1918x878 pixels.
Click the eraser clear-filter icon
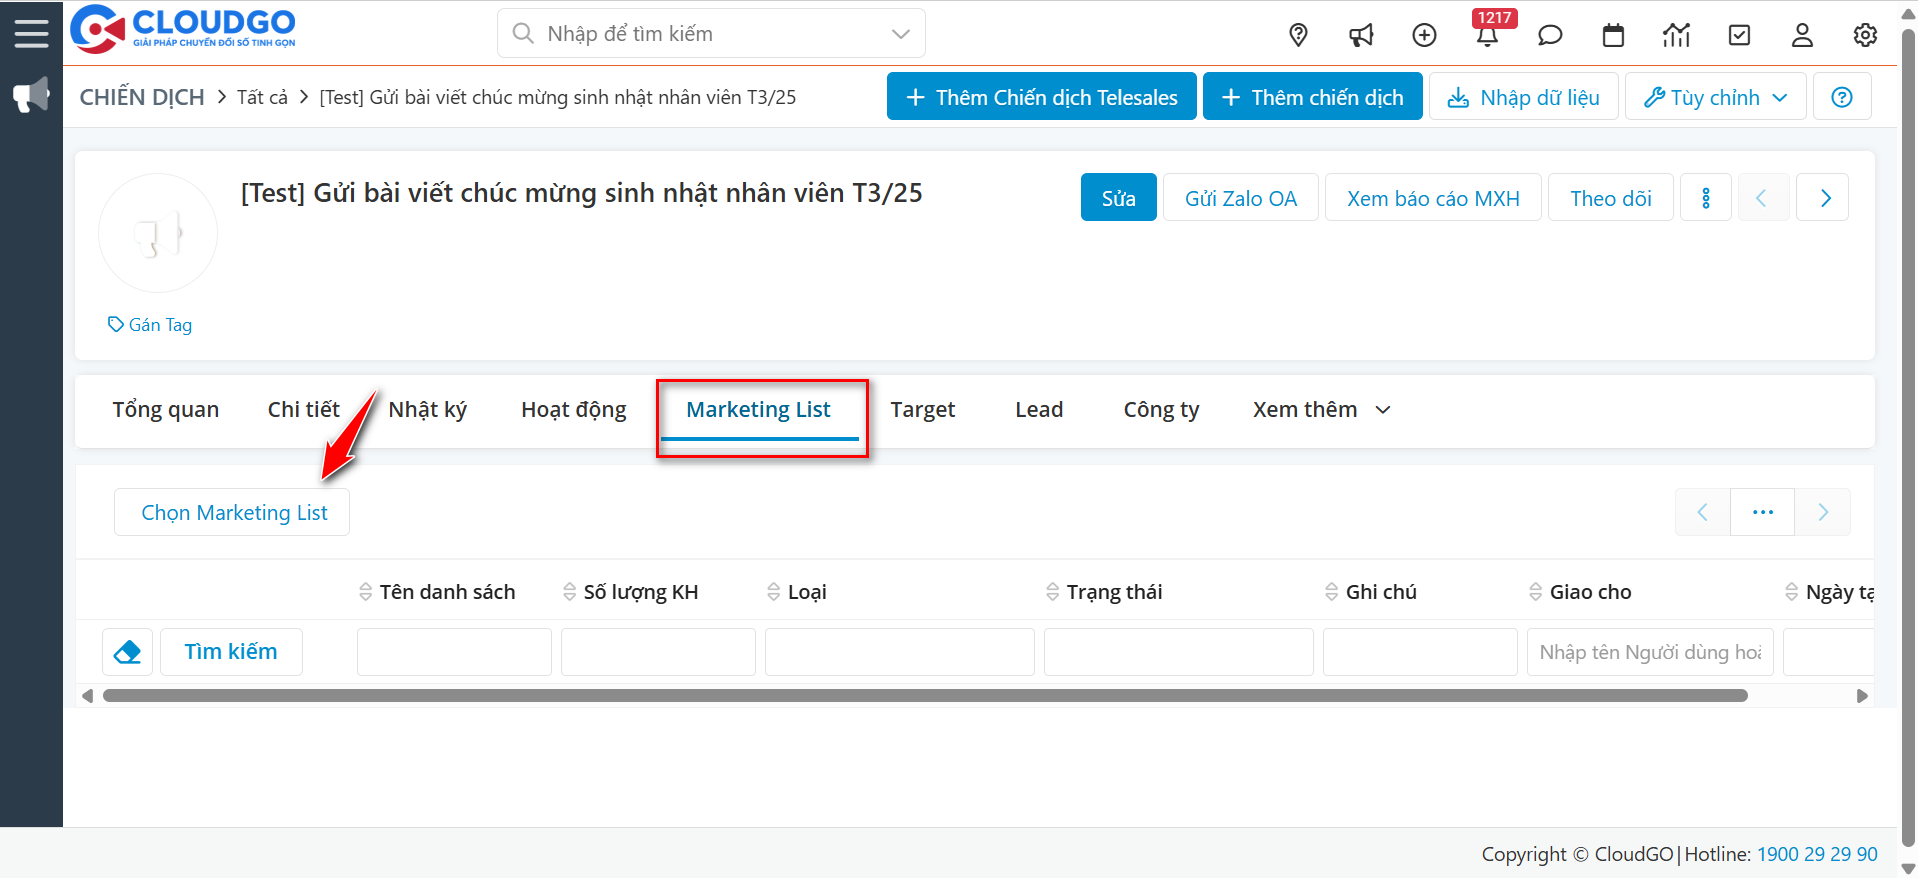coord(127,652)
